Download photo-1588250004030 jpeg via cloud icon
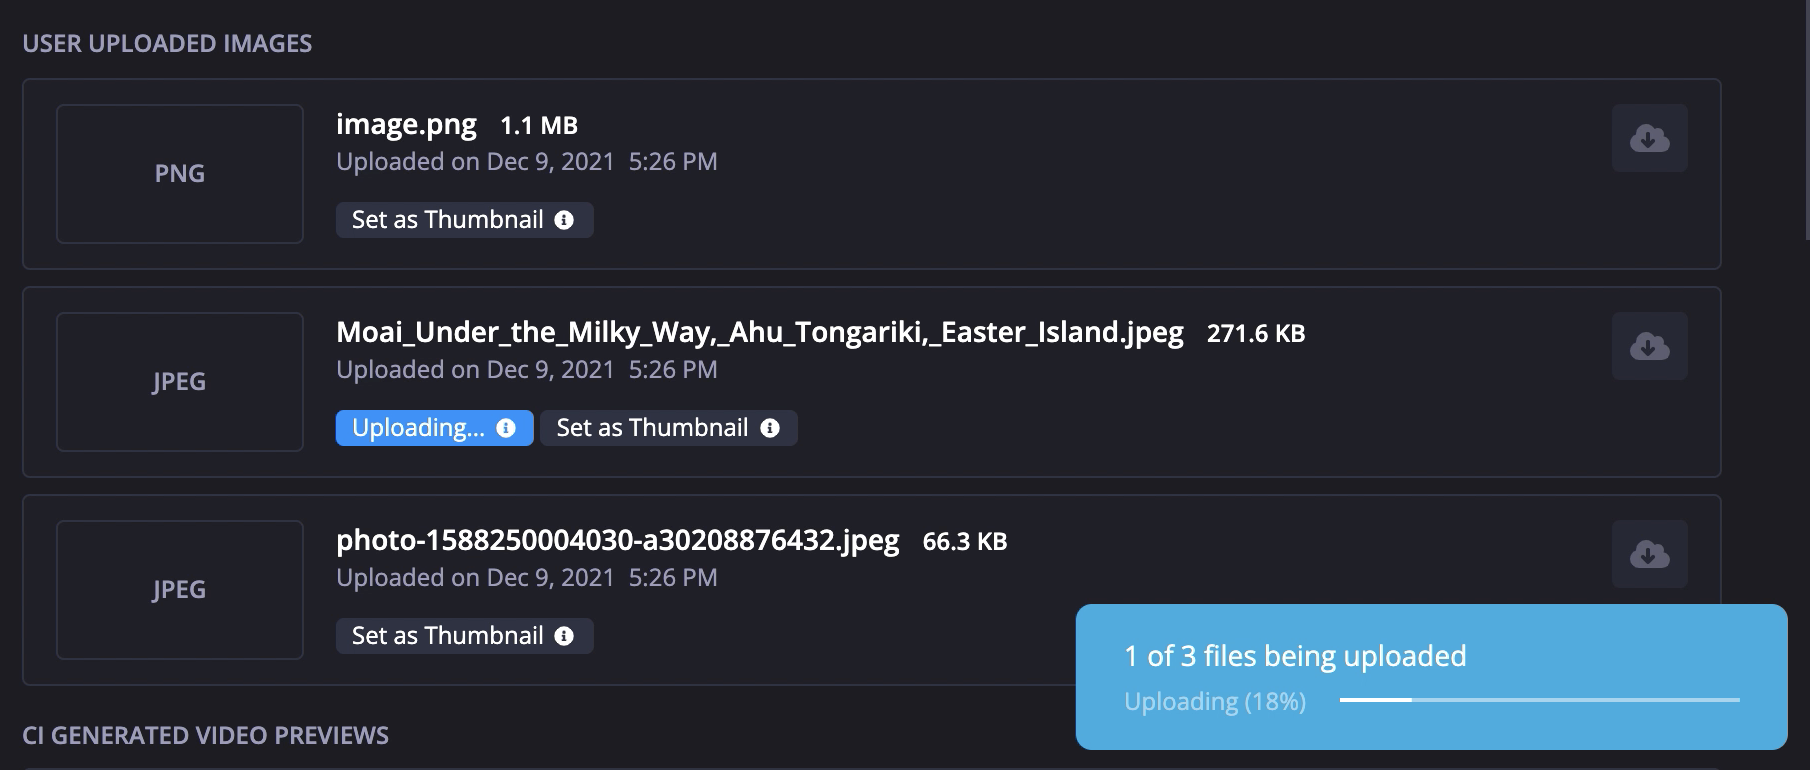The height and width of the screenshot is (770, 1810). [1649, 554]
